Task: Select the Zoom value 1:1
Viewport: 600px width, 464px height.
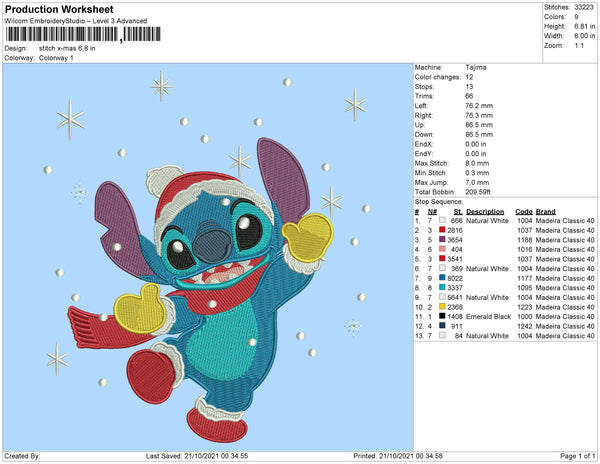Action: tap(579, 46)
